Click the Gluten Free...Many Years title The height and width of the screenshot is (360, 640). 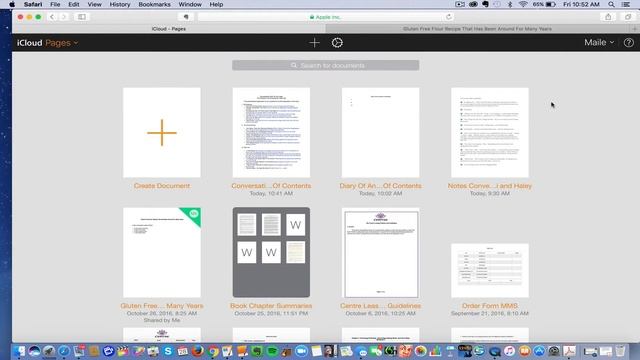pos(162,306)
